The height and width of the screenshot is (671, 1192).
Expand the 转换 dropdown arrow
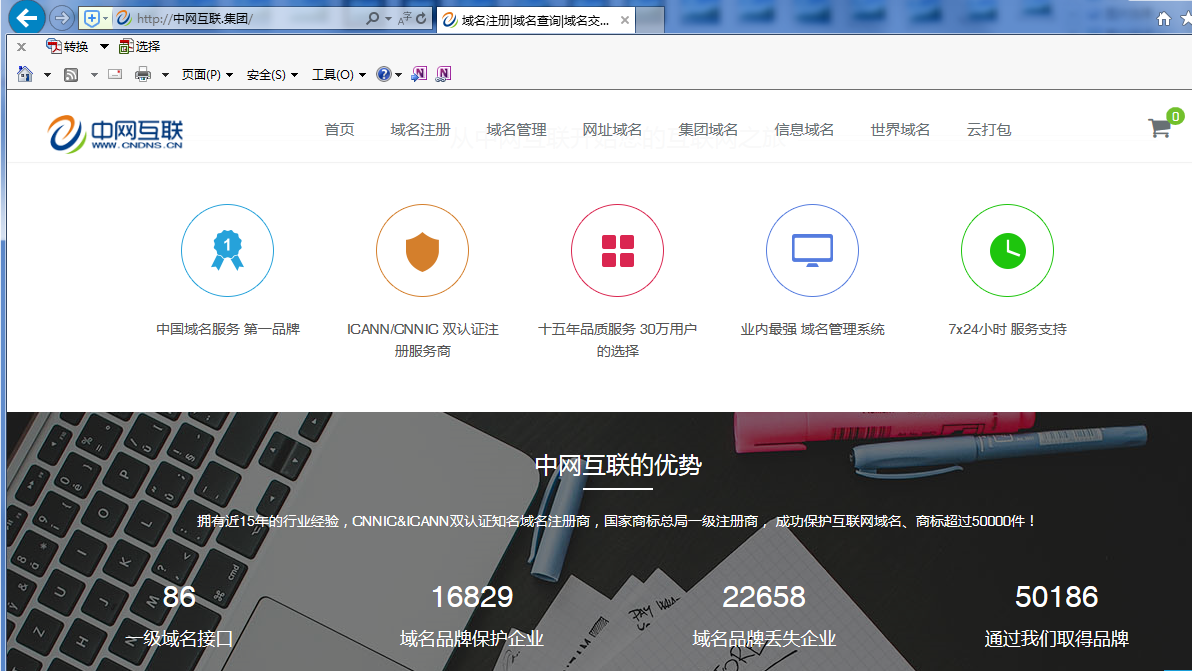tap(104, 46)
